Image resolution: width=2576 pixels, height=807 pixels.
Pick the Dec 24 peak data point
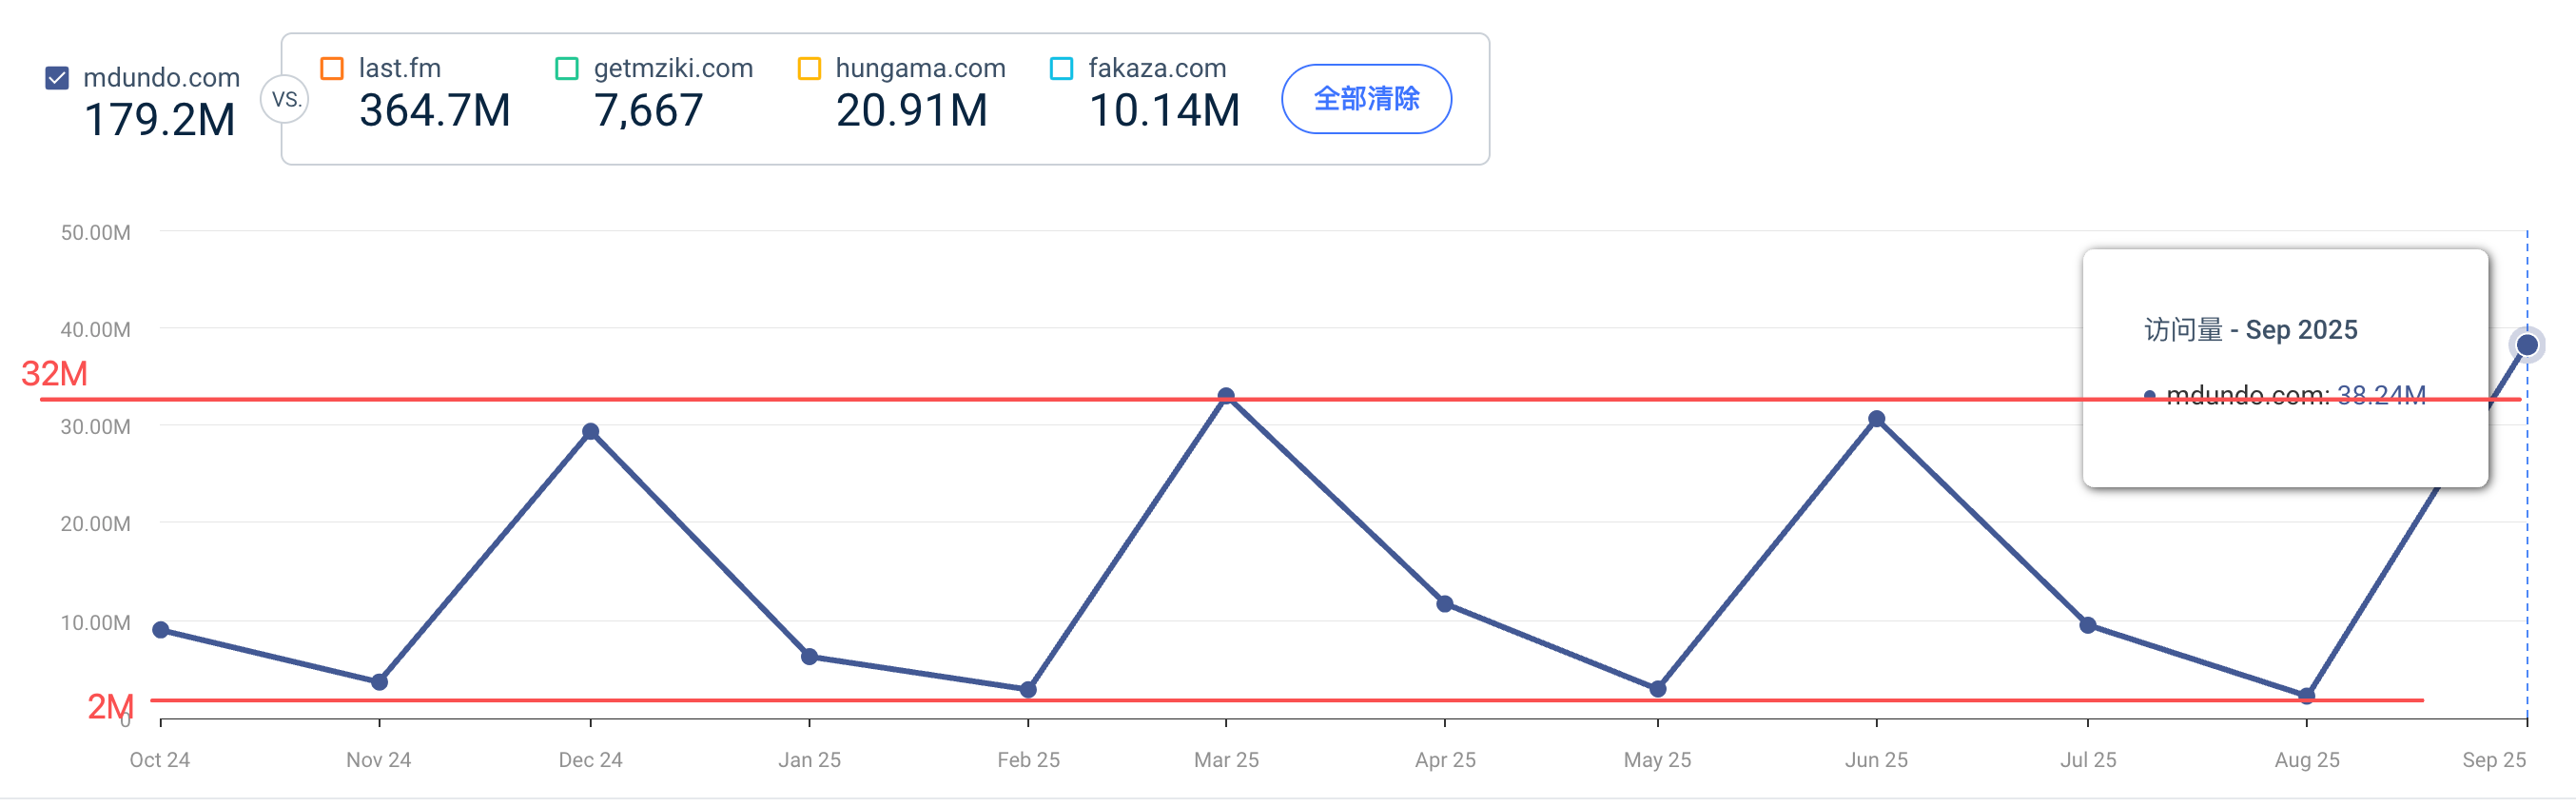point(590,432)
